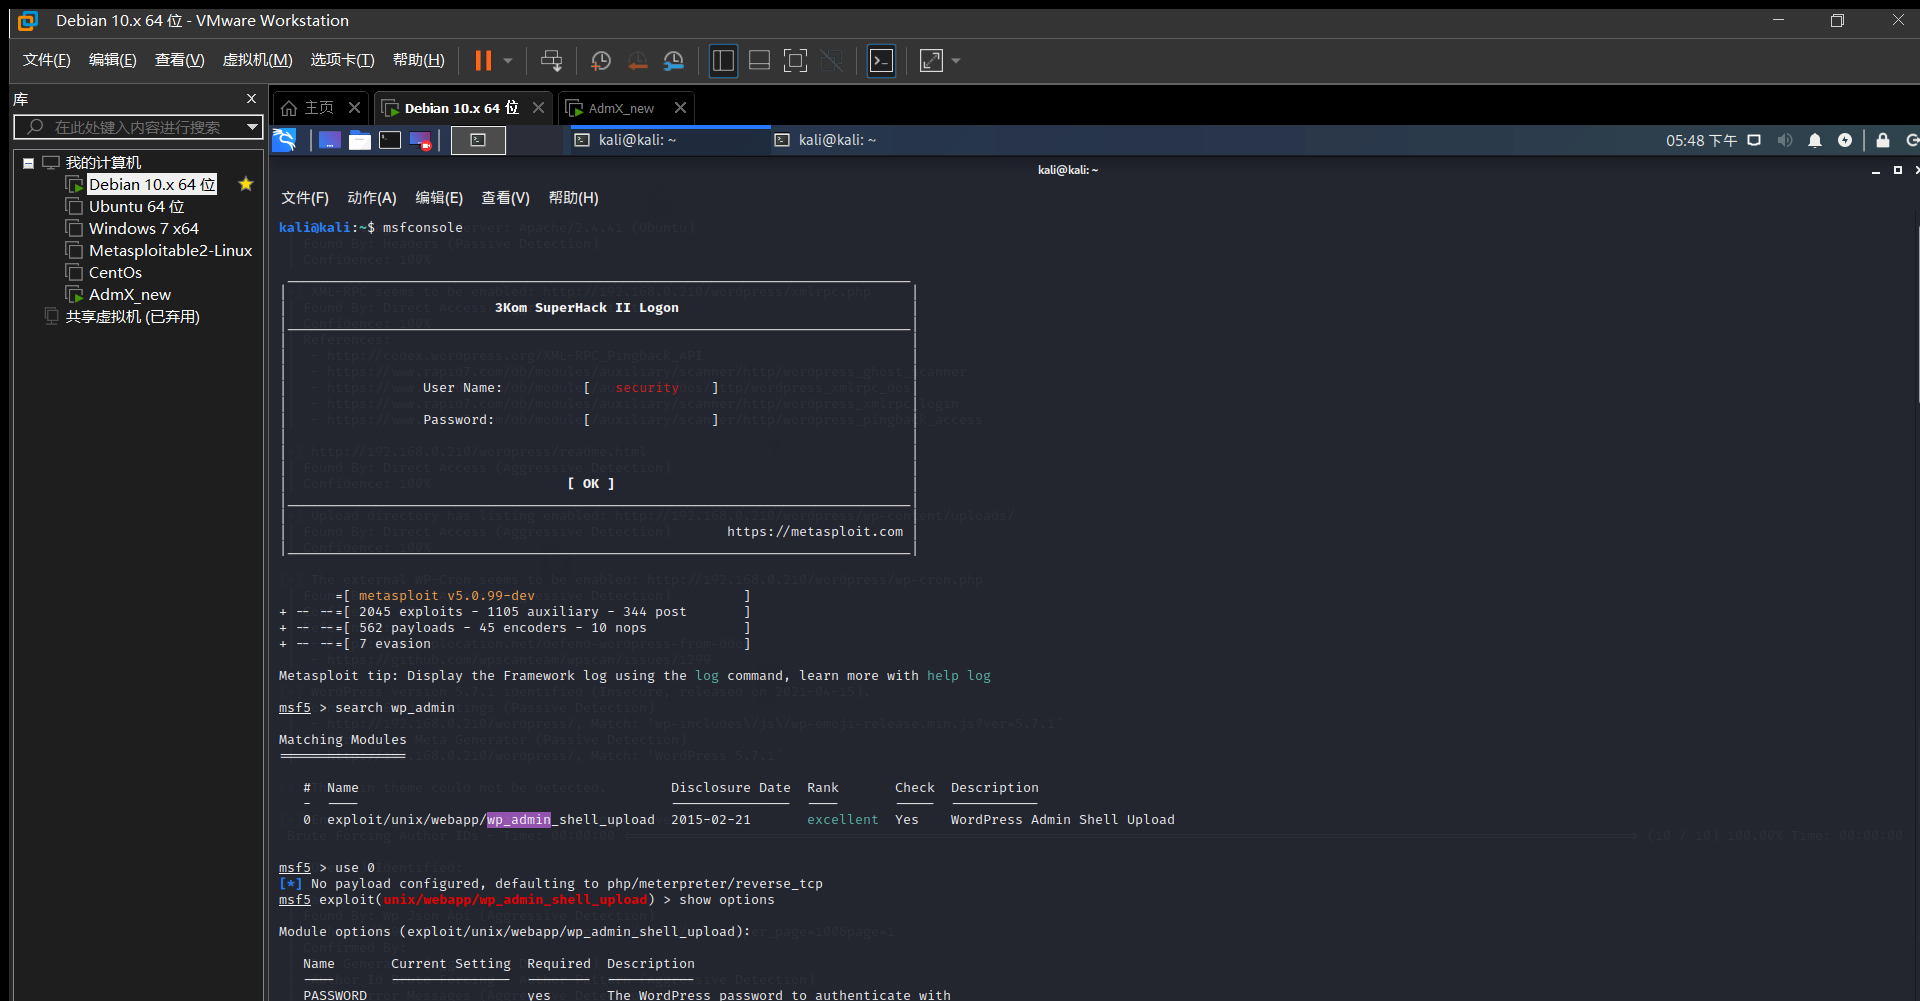Select CentOs in library
The width and height of the screenshot is (1920, 1001).
click(x=115, y=273)
